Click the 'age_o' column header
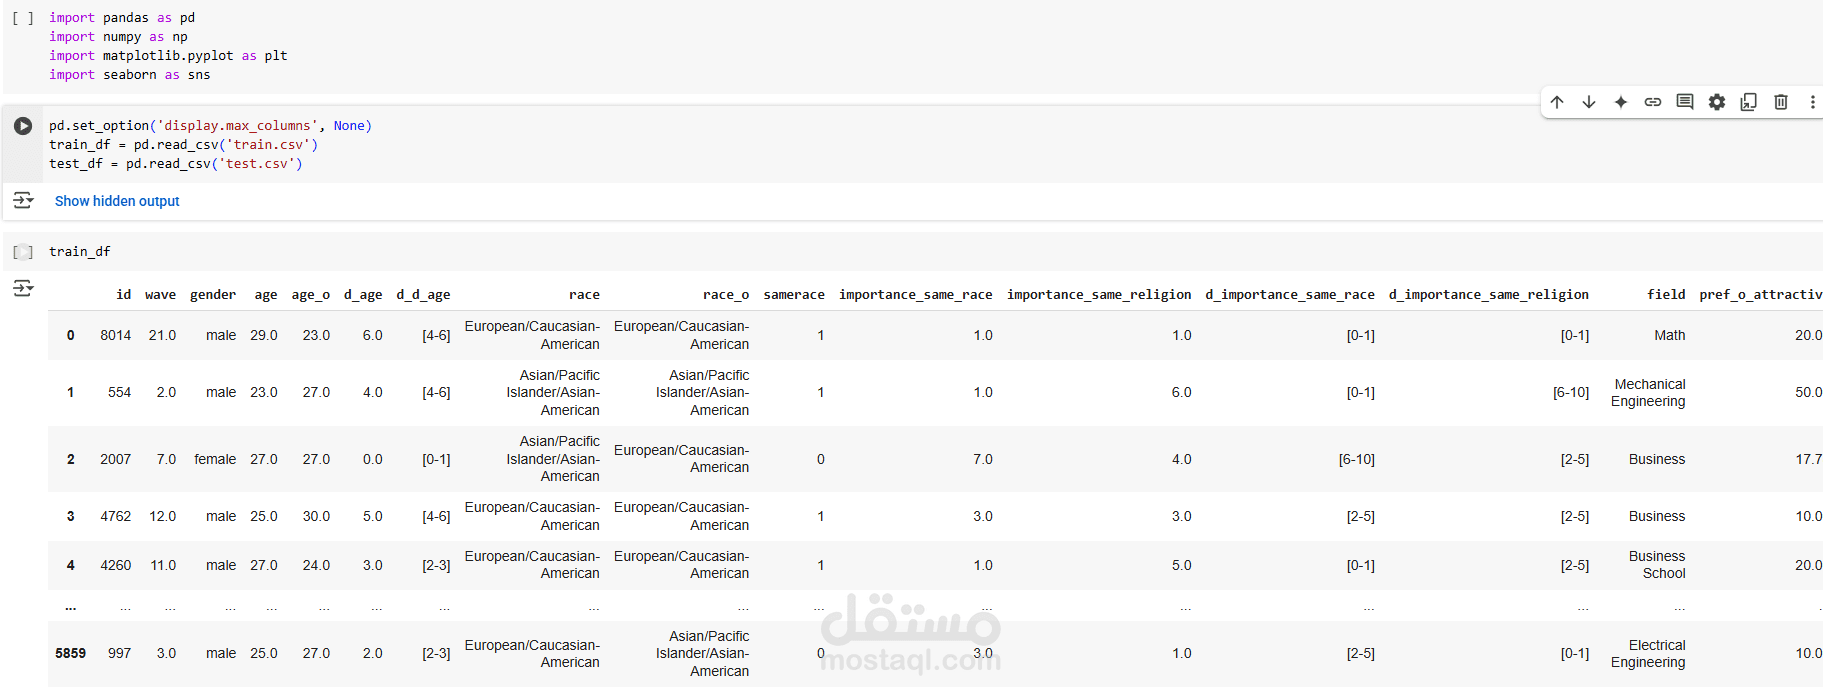 311,295
